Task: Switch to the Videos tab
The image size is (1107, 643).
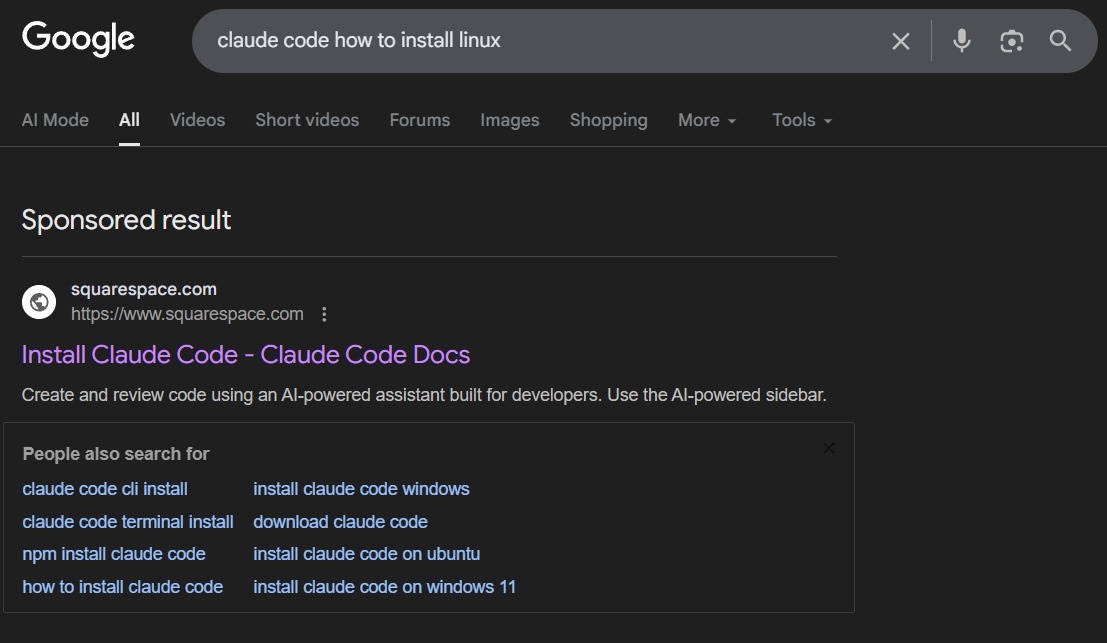Action: click(x=196, y=120)
